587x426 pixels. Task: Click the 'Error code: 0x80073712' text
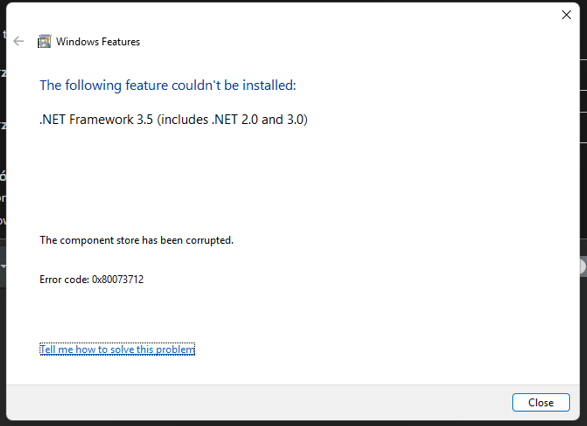pos(92,279)
